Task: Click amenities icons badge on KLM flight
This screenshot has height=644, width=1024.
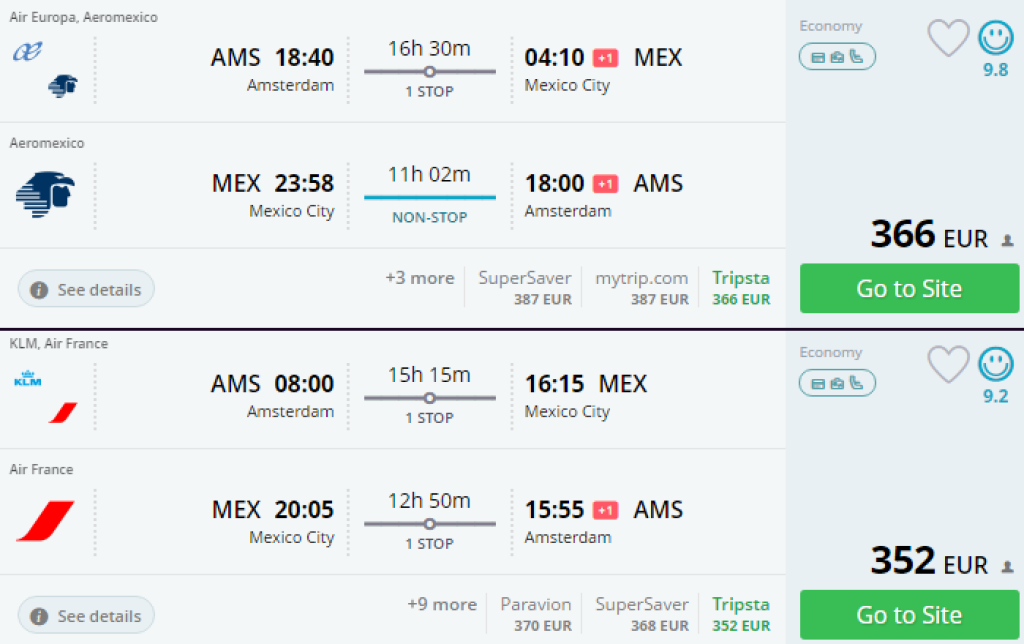Action: click(x=837, y=383)
